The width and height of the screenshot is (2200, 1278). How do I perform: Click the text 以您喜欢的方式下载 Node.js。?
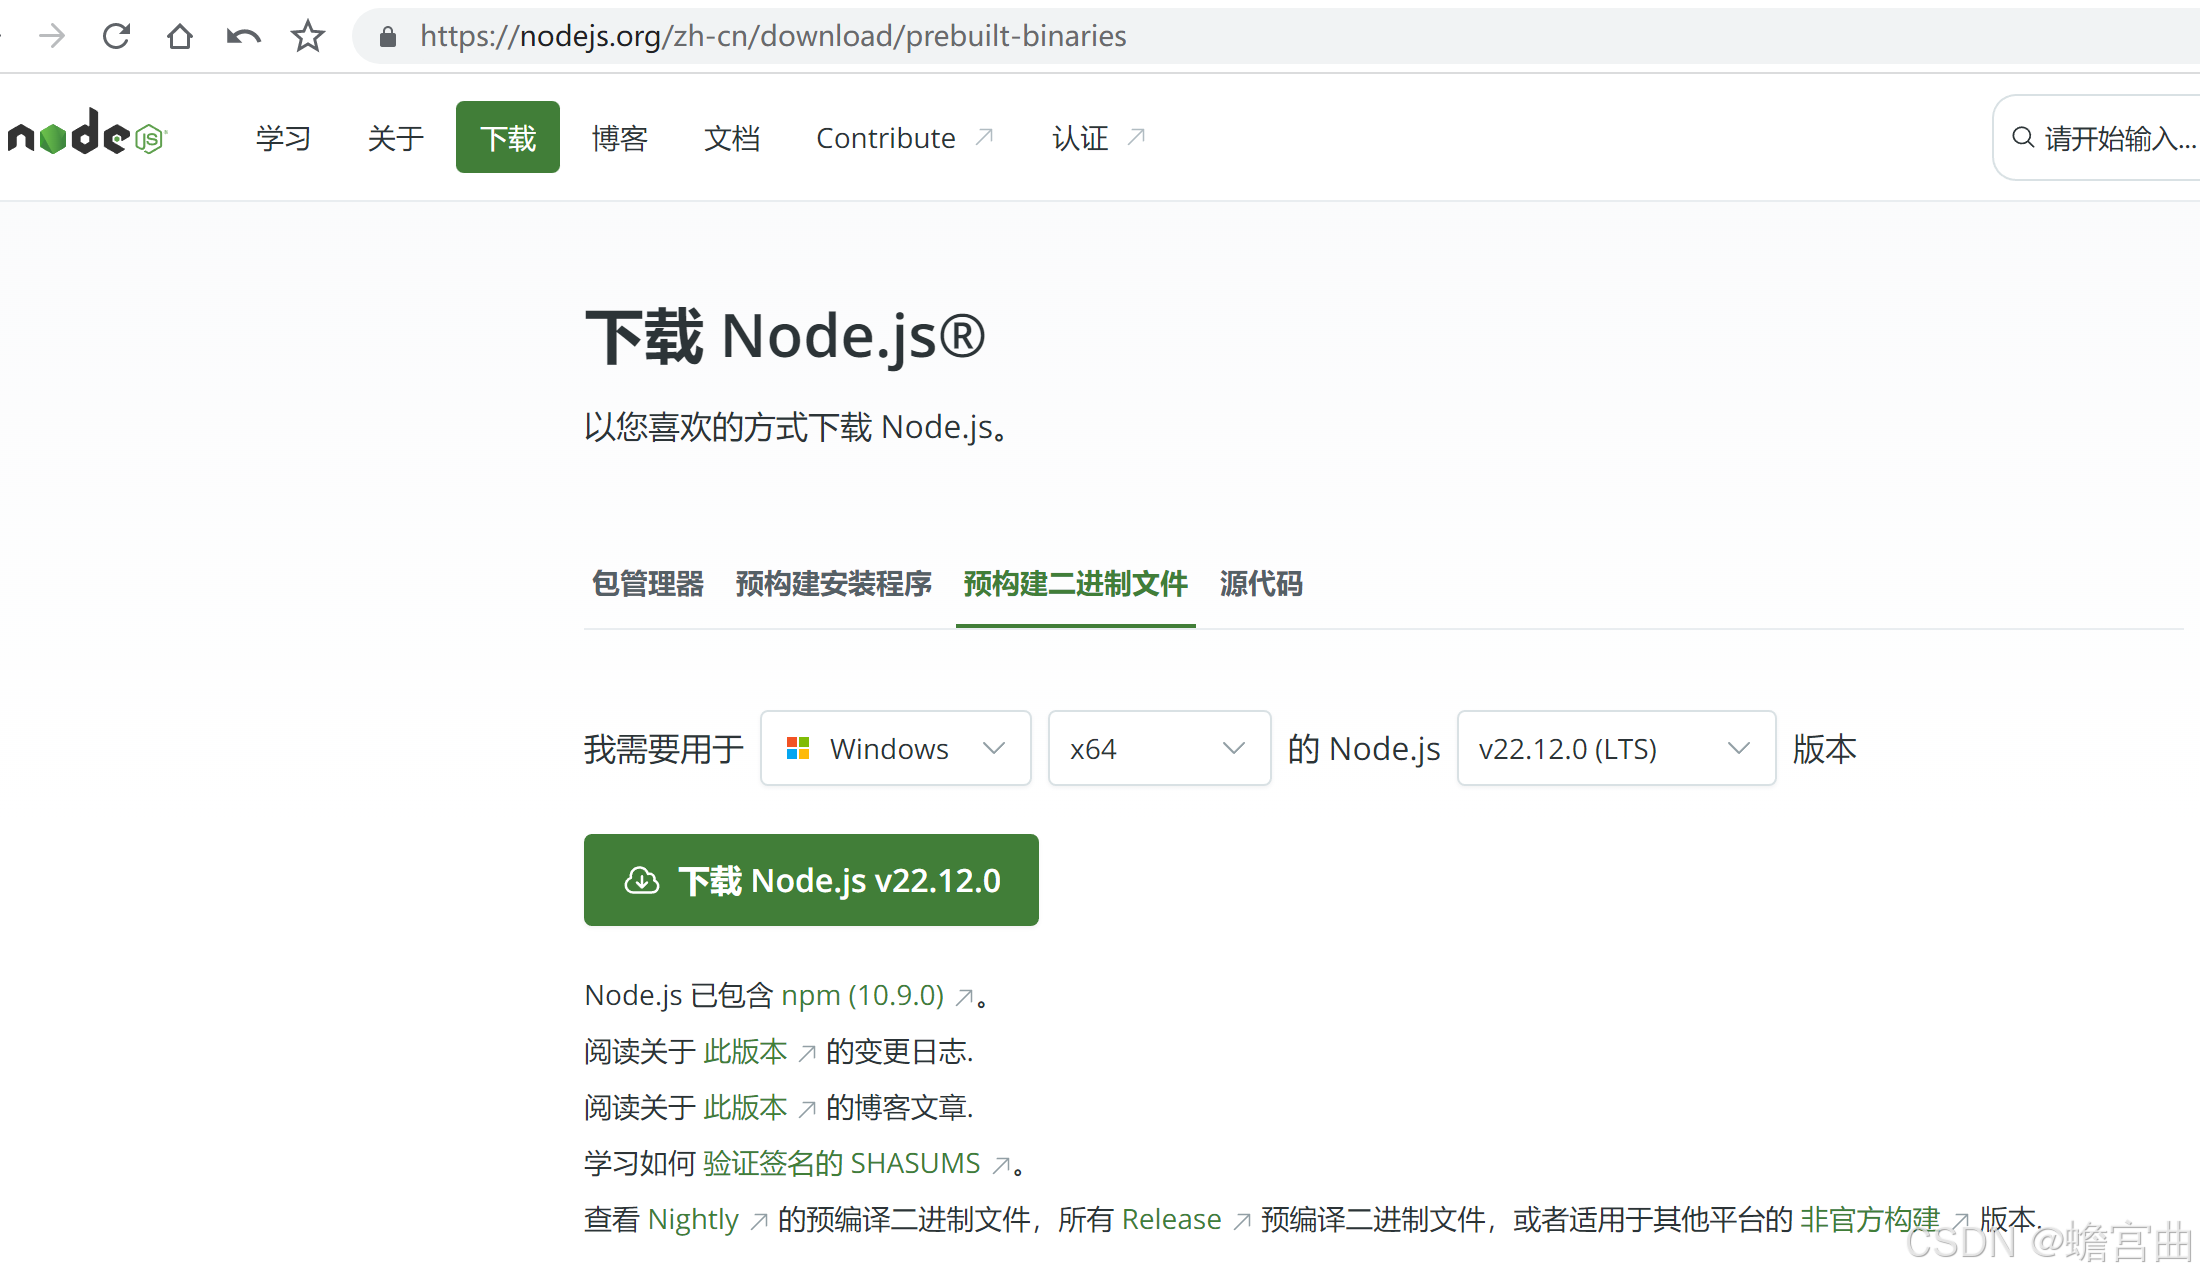(x=796, y=427)
